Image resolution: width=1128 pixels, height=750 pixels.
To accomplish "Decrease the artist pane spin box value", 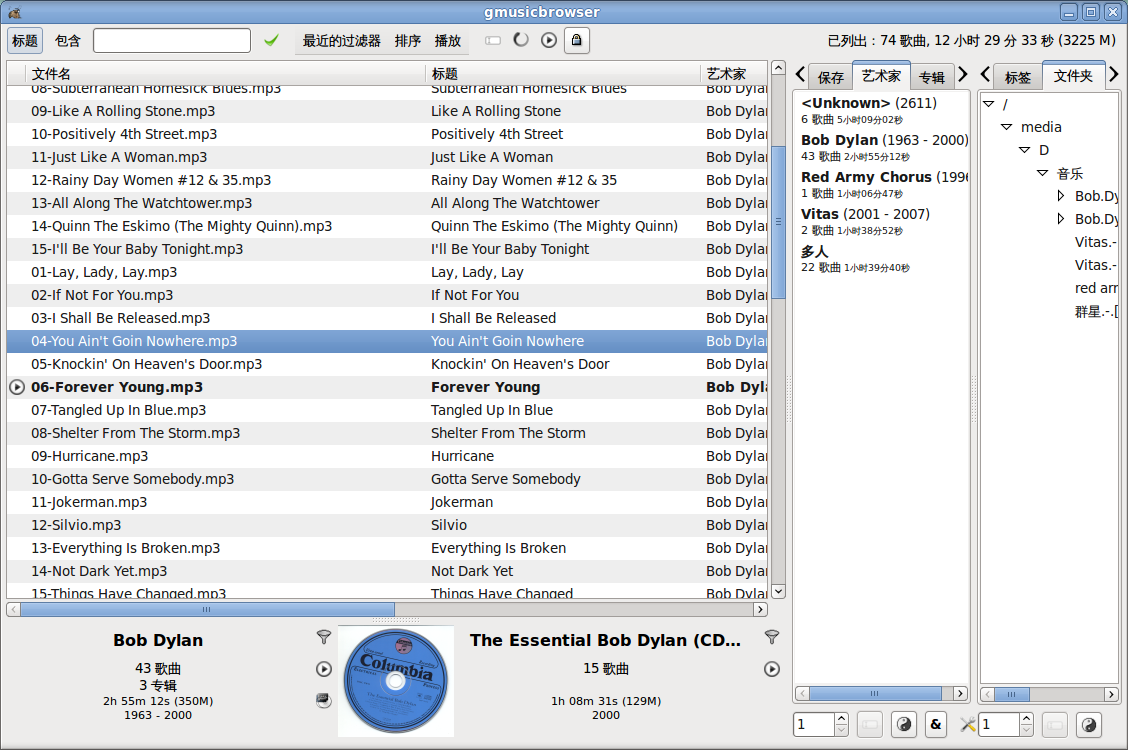I will [x=842, y=730].
